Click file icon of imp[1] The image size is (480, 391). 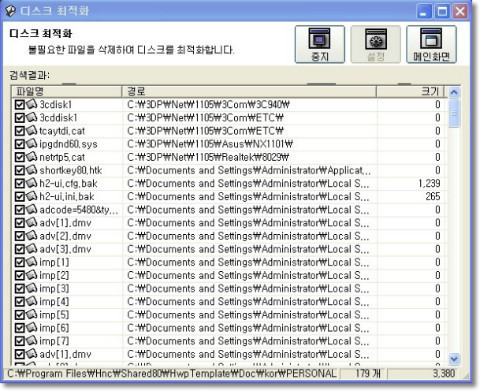(31, 262)
